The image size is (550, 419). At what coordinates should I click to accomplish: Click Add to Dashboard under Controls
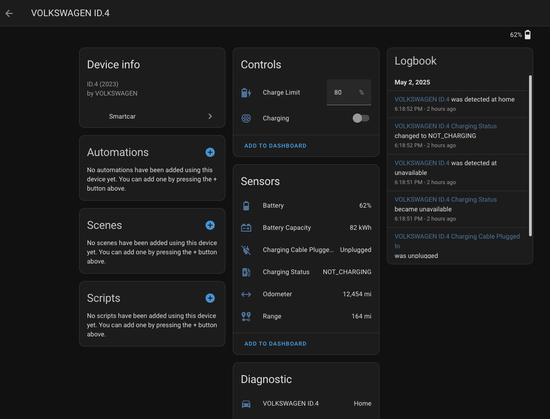tap(275, 146)
